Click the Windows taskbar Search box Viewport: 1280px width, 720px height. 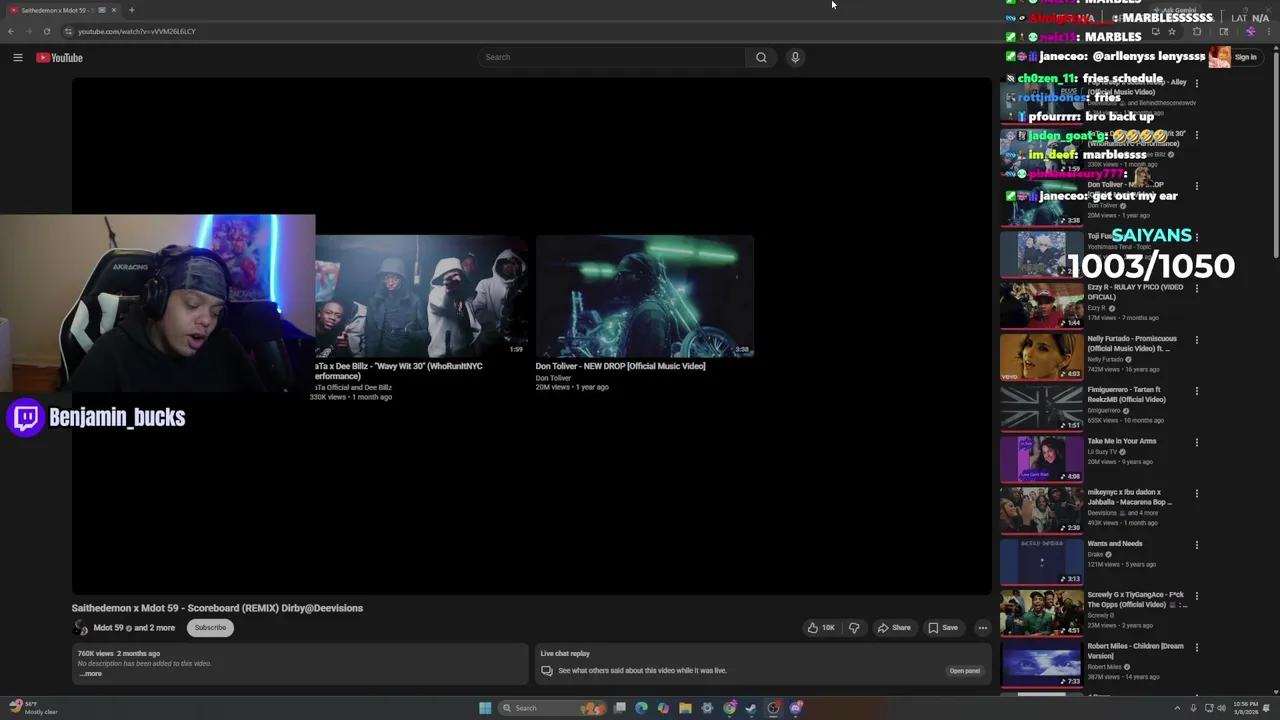click(x=552, y=708)
